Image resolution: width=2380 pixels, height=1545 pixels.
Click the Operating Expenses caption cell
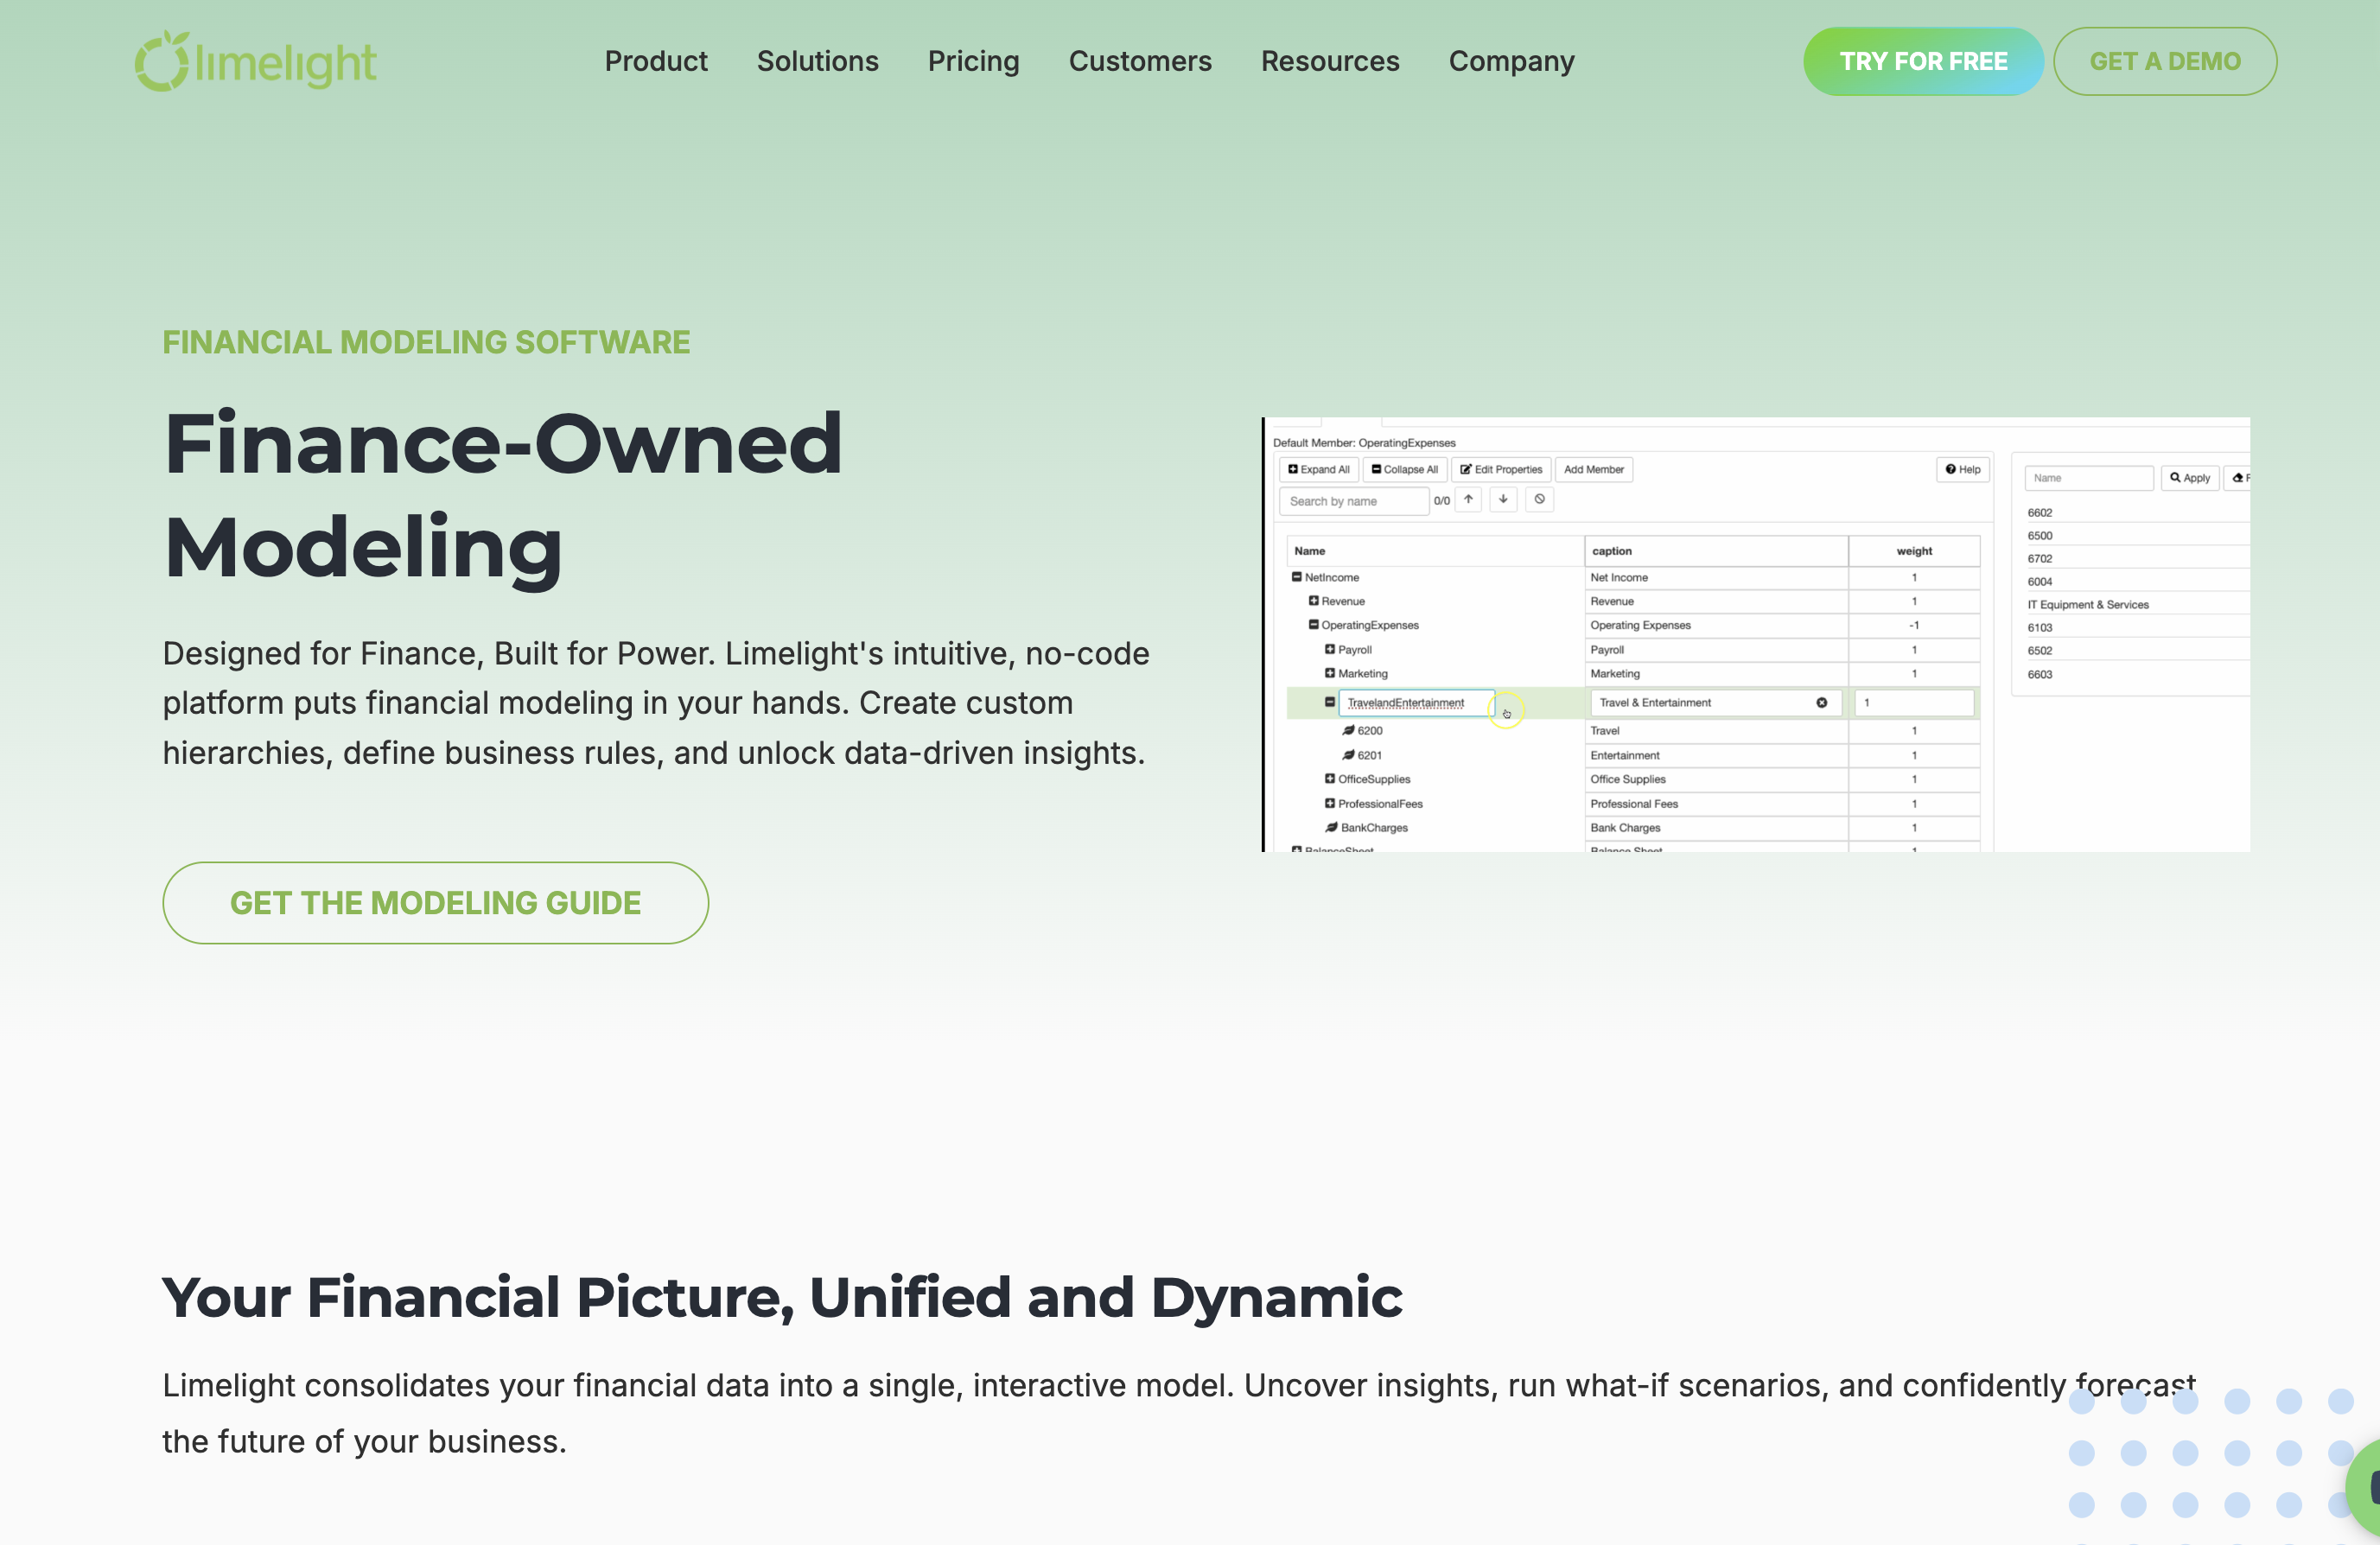[x=1716, y=625]
